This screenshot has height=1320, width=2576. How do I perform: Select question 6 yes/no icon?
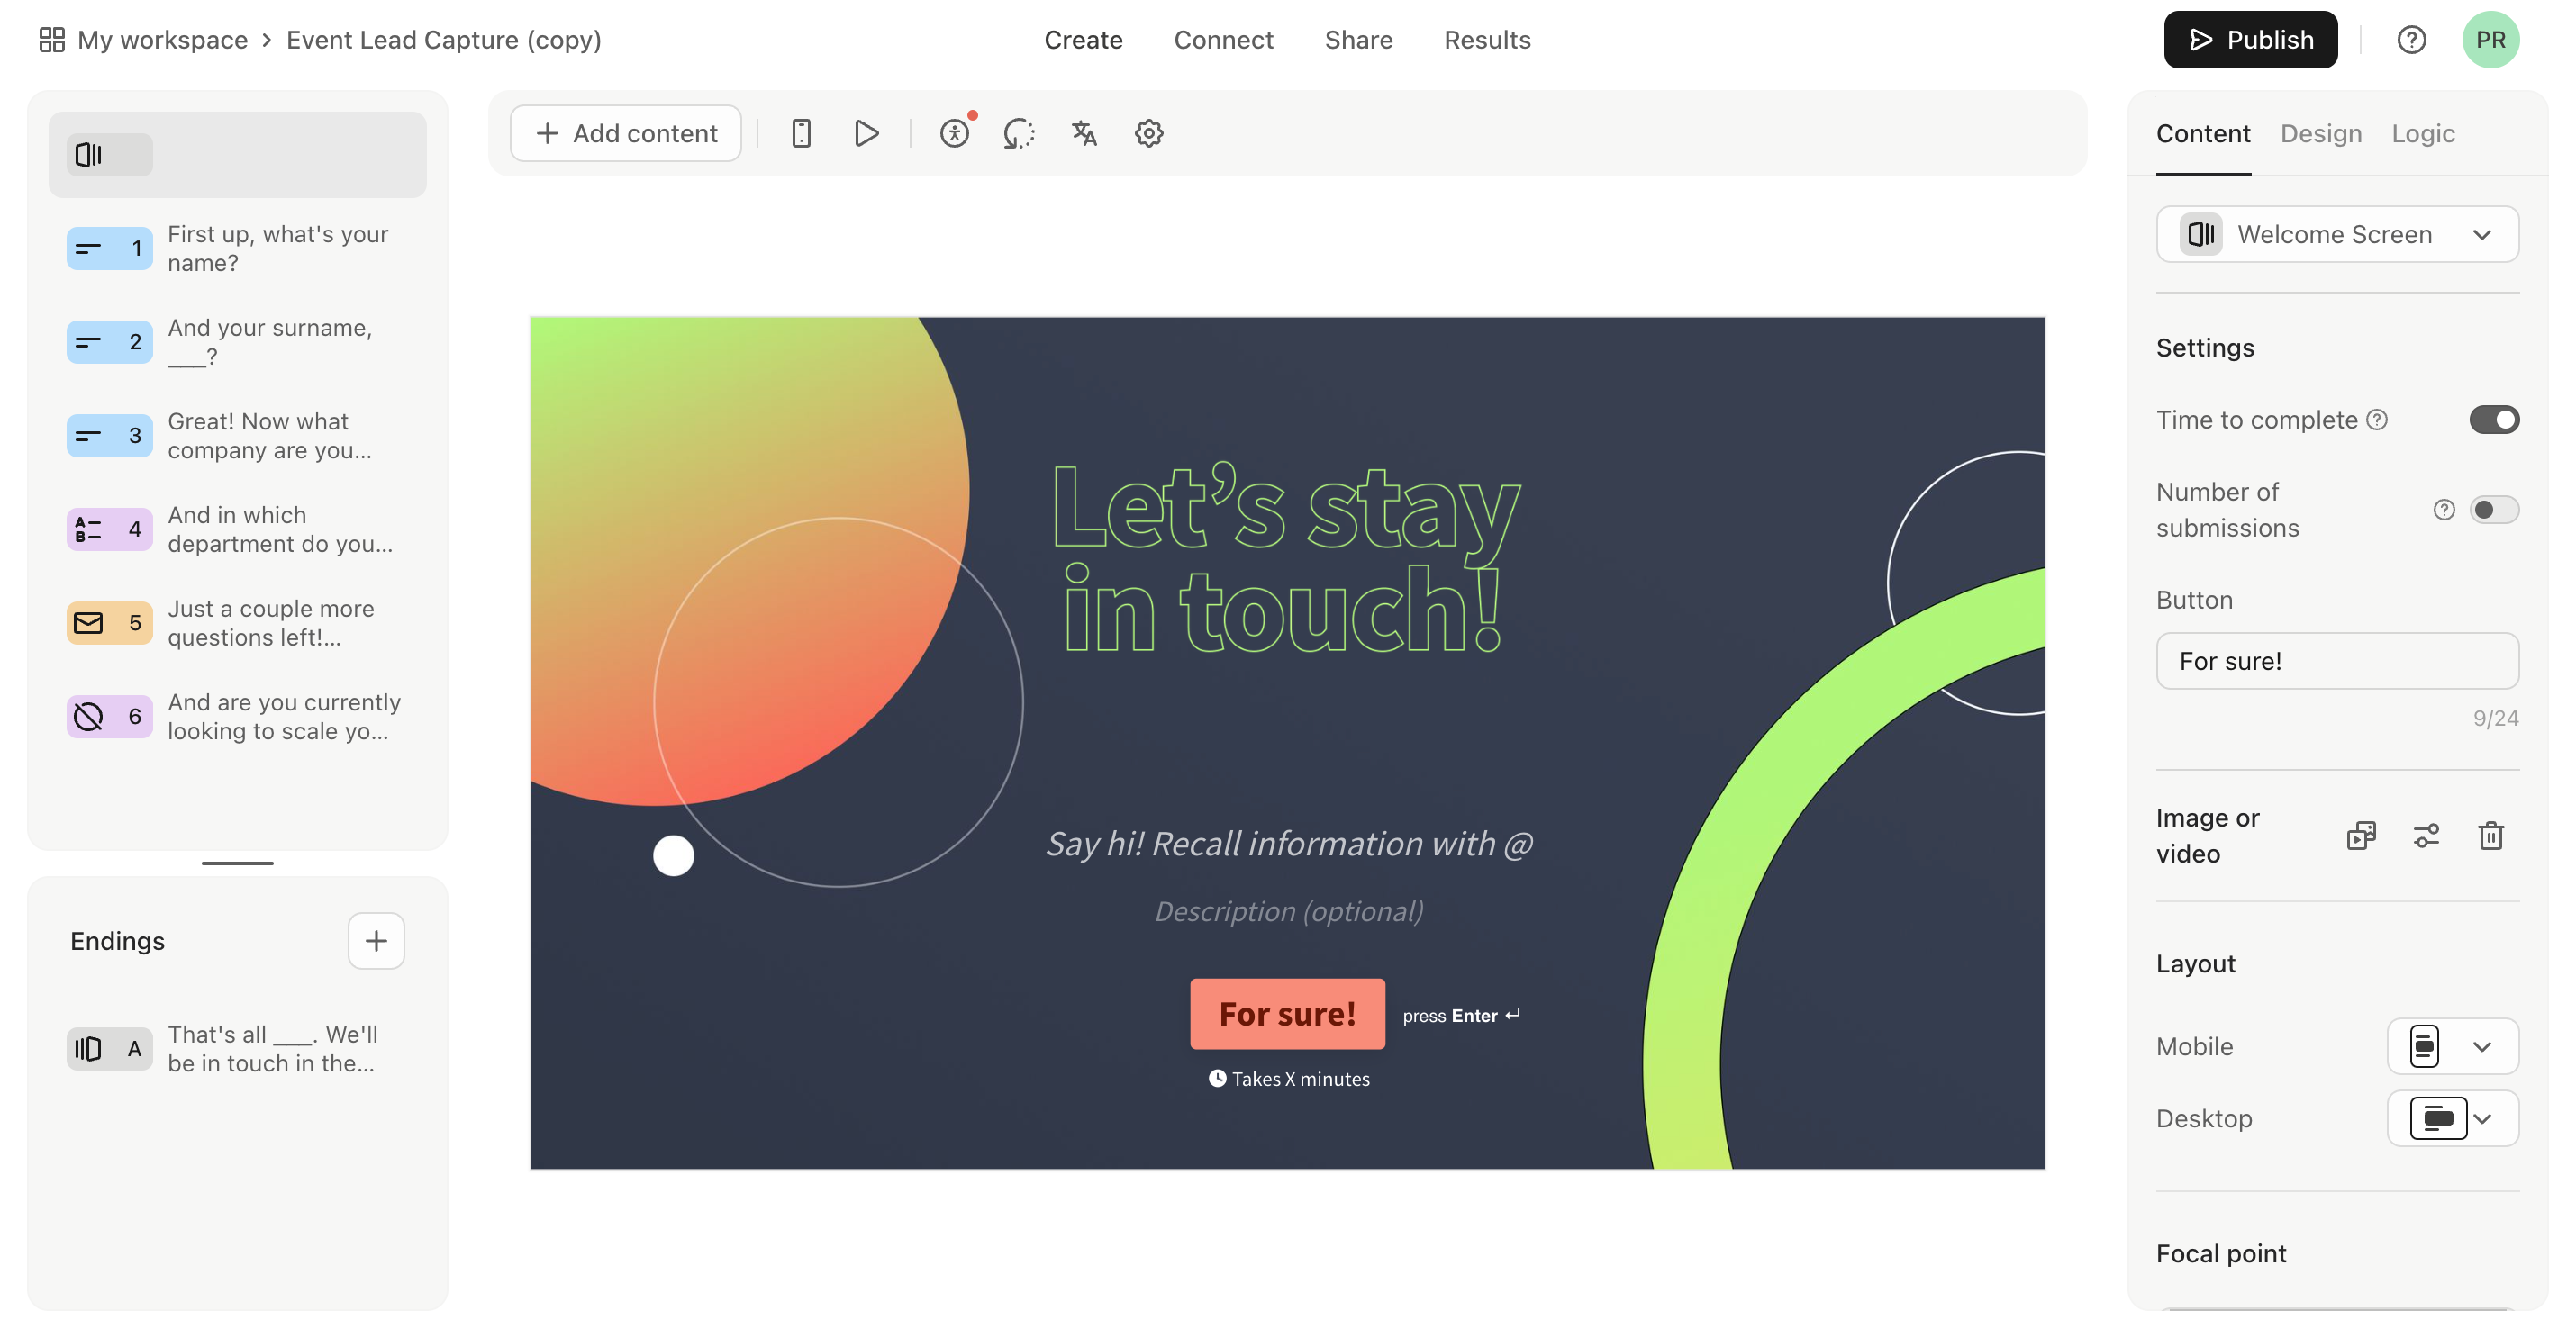[110, 716]
